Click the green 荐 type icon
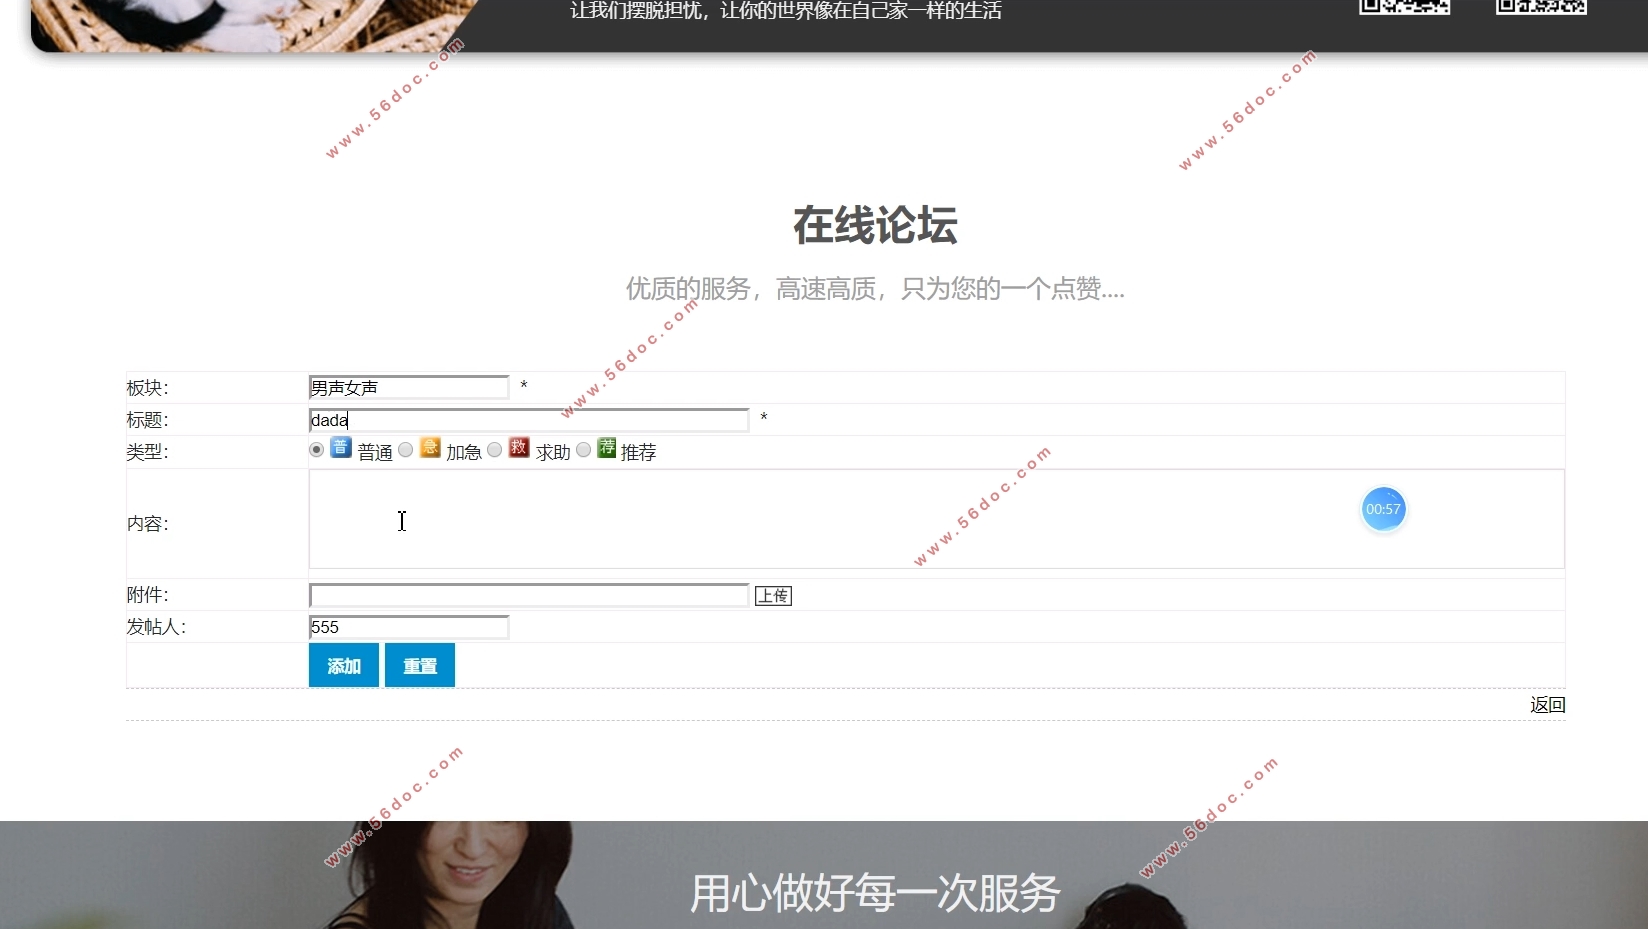 (x=607, y=448)
